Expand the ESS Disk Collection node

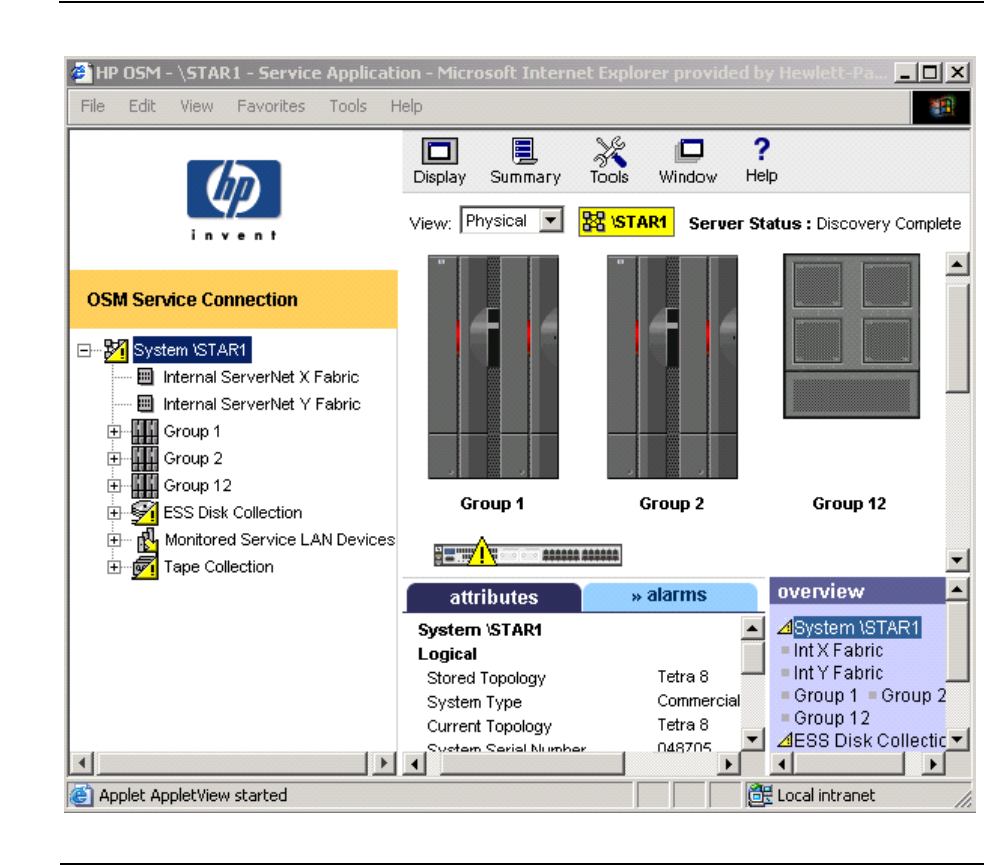[114, 513]
